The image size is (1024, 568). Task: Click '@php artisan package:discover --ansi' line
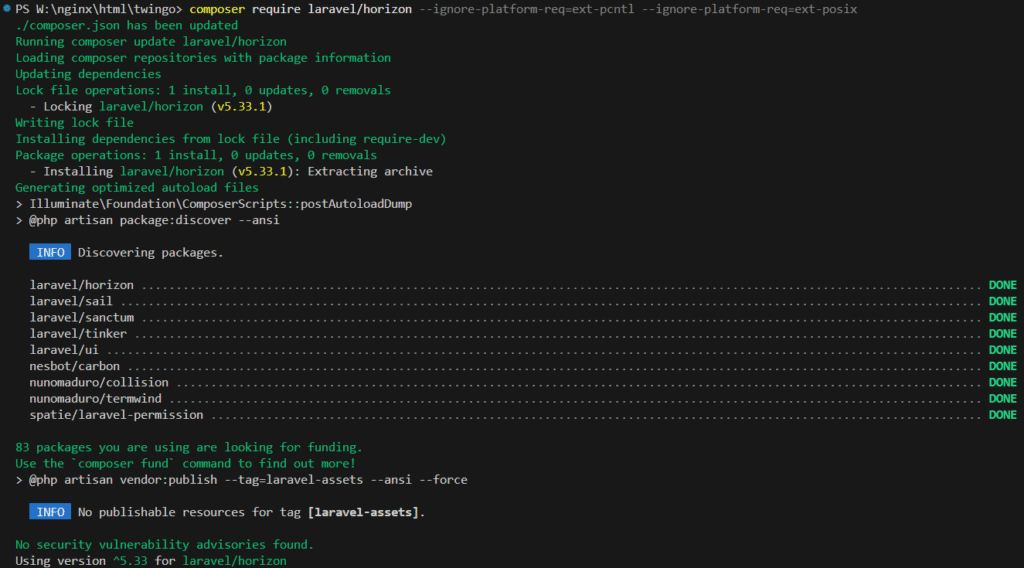[x=148, y=221]
